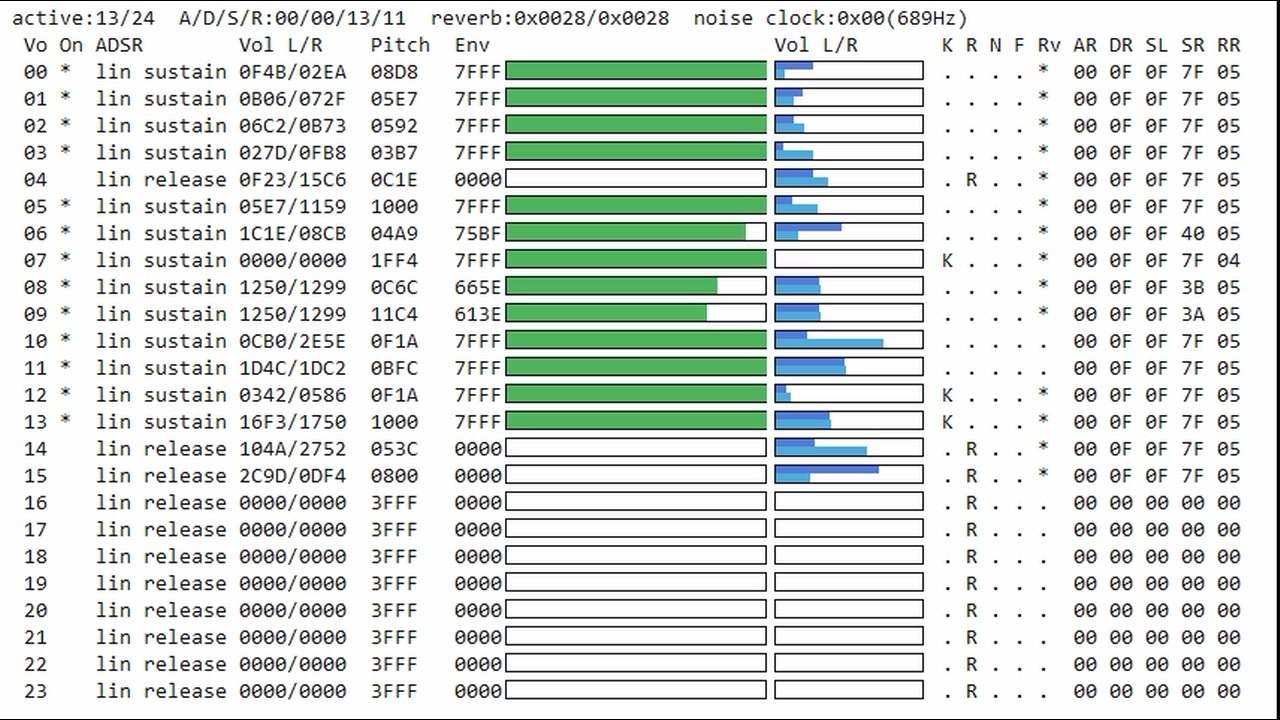The height and width of the screenshot is (720, 1280).
Task: Select the "lin sustain" label of voice 11
Action: (x=161, y=368)
